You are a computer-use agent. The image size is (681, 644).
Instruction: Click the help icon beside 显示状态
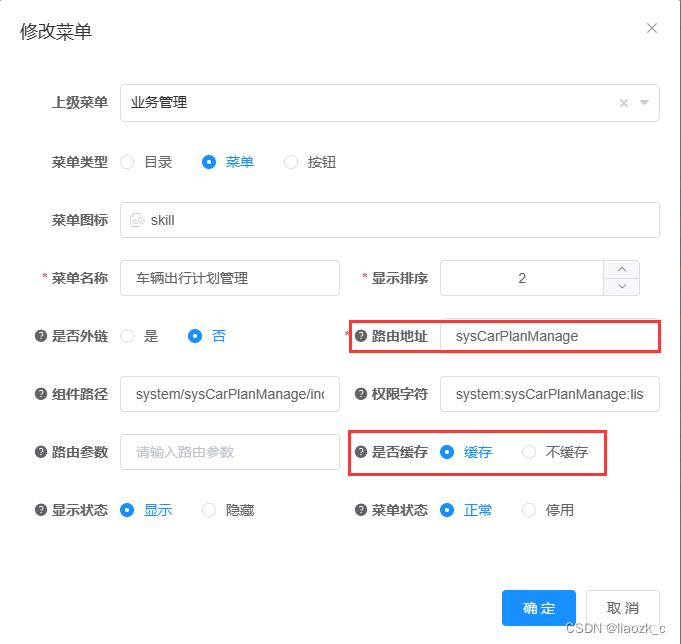(41, 510)
